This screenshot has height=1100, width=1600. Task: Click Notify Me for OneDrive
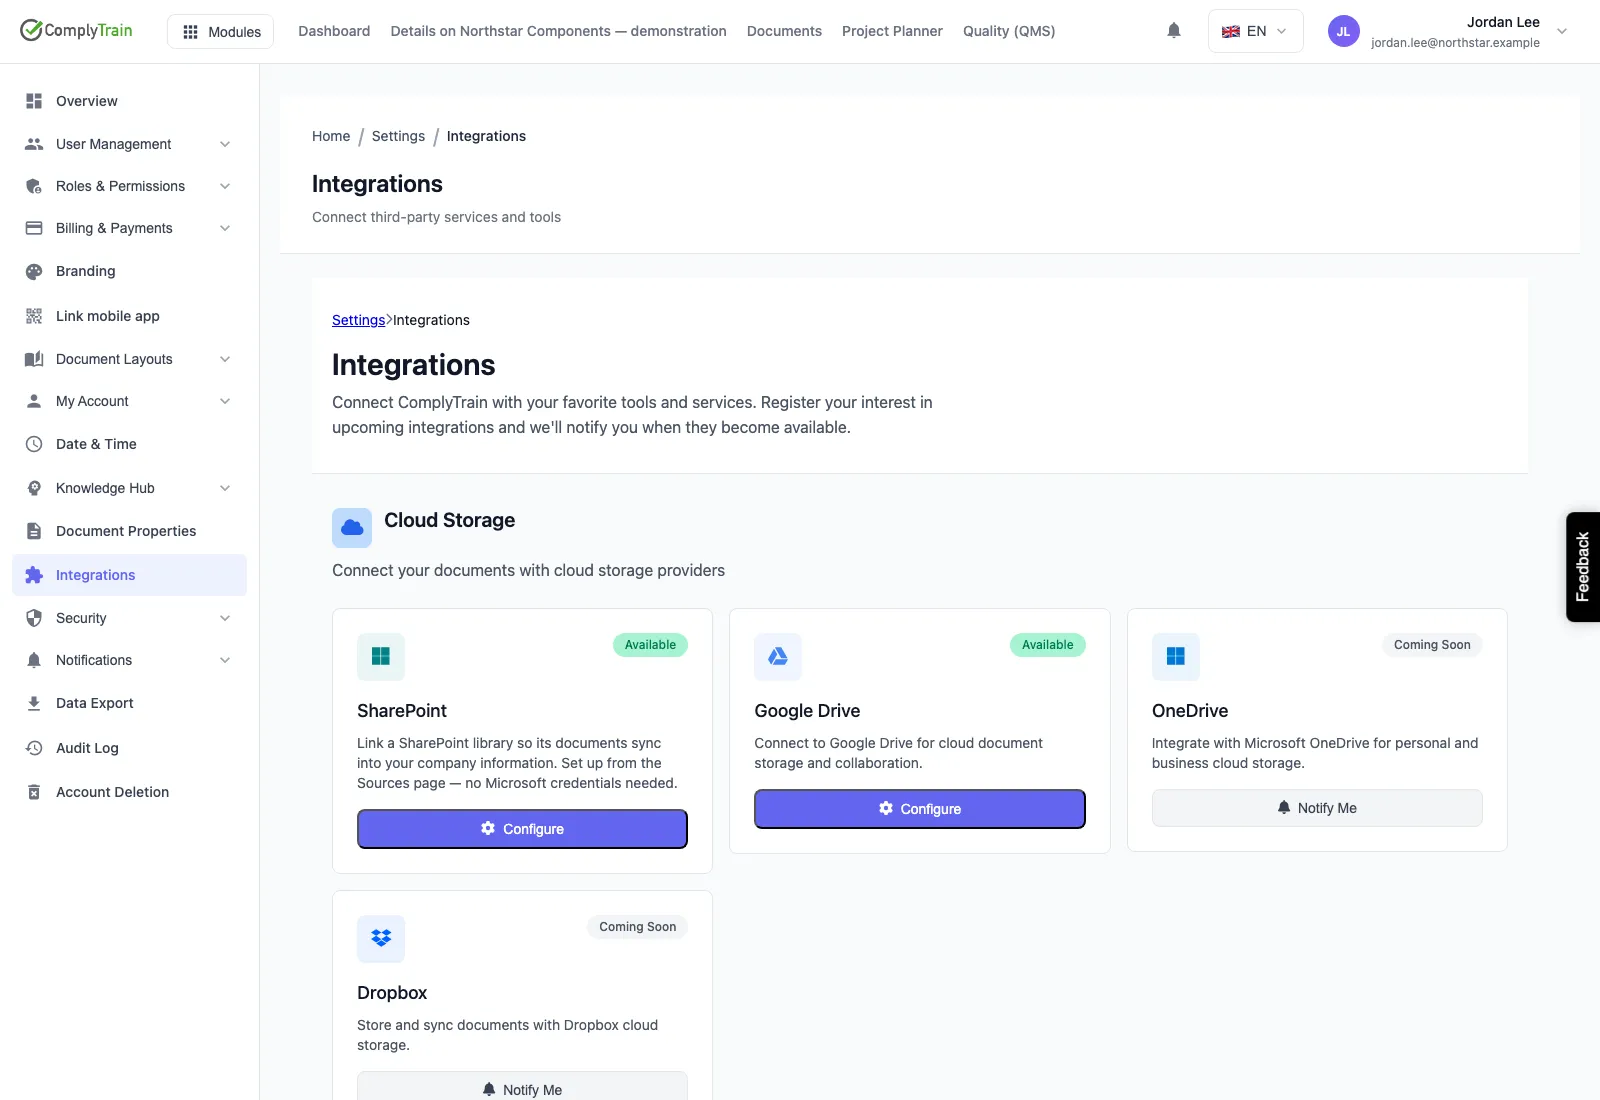[1317, 808]
